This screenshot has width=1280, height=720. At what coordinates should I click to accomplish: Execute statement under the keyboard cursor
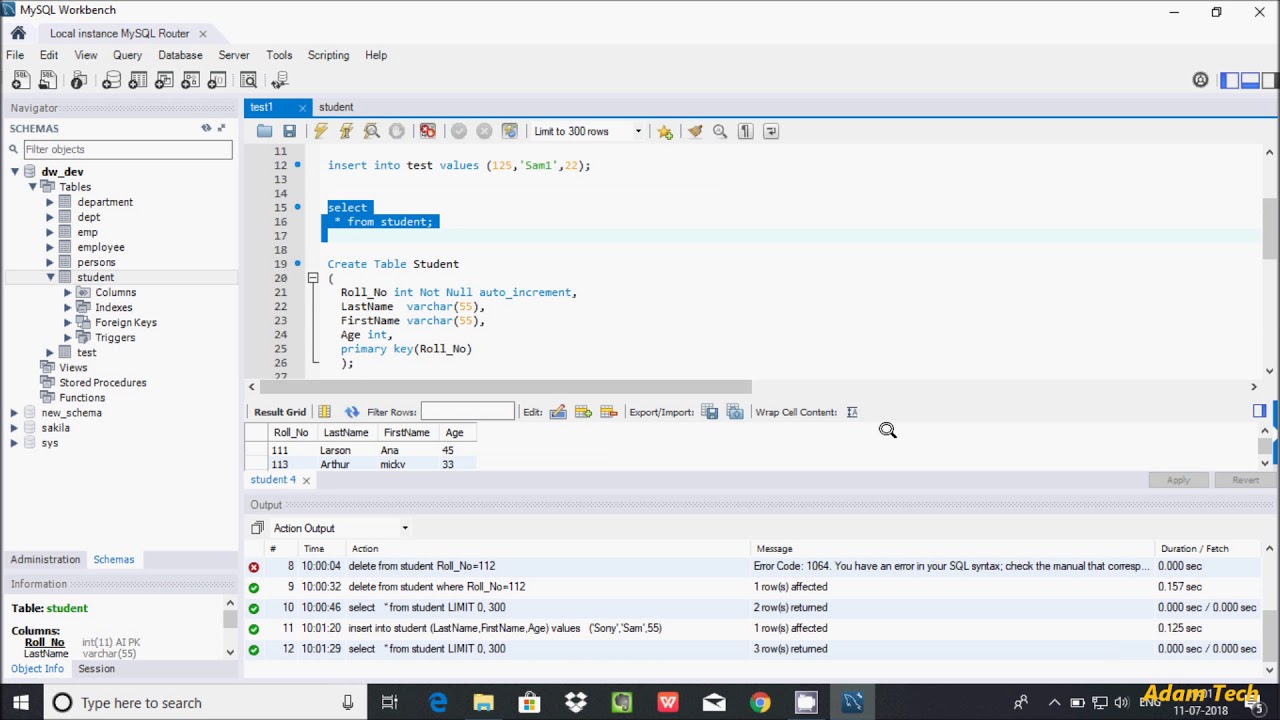click(x=346, y=131)
